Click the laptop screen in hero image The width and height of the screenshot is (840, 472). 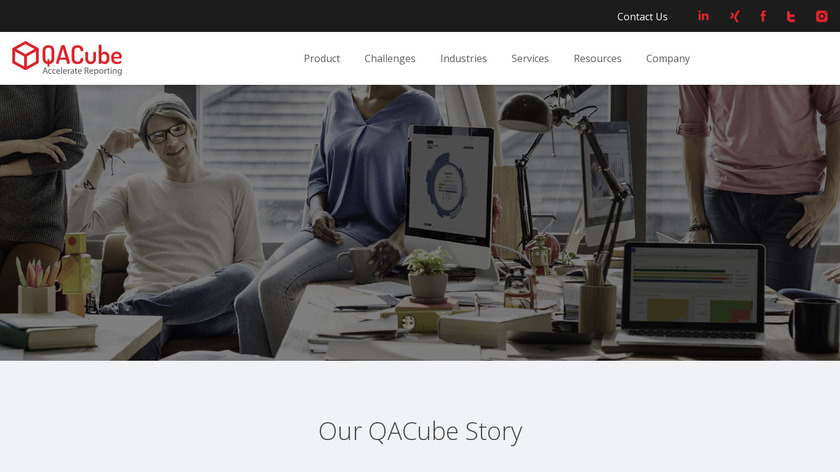(x=693, y=287)
